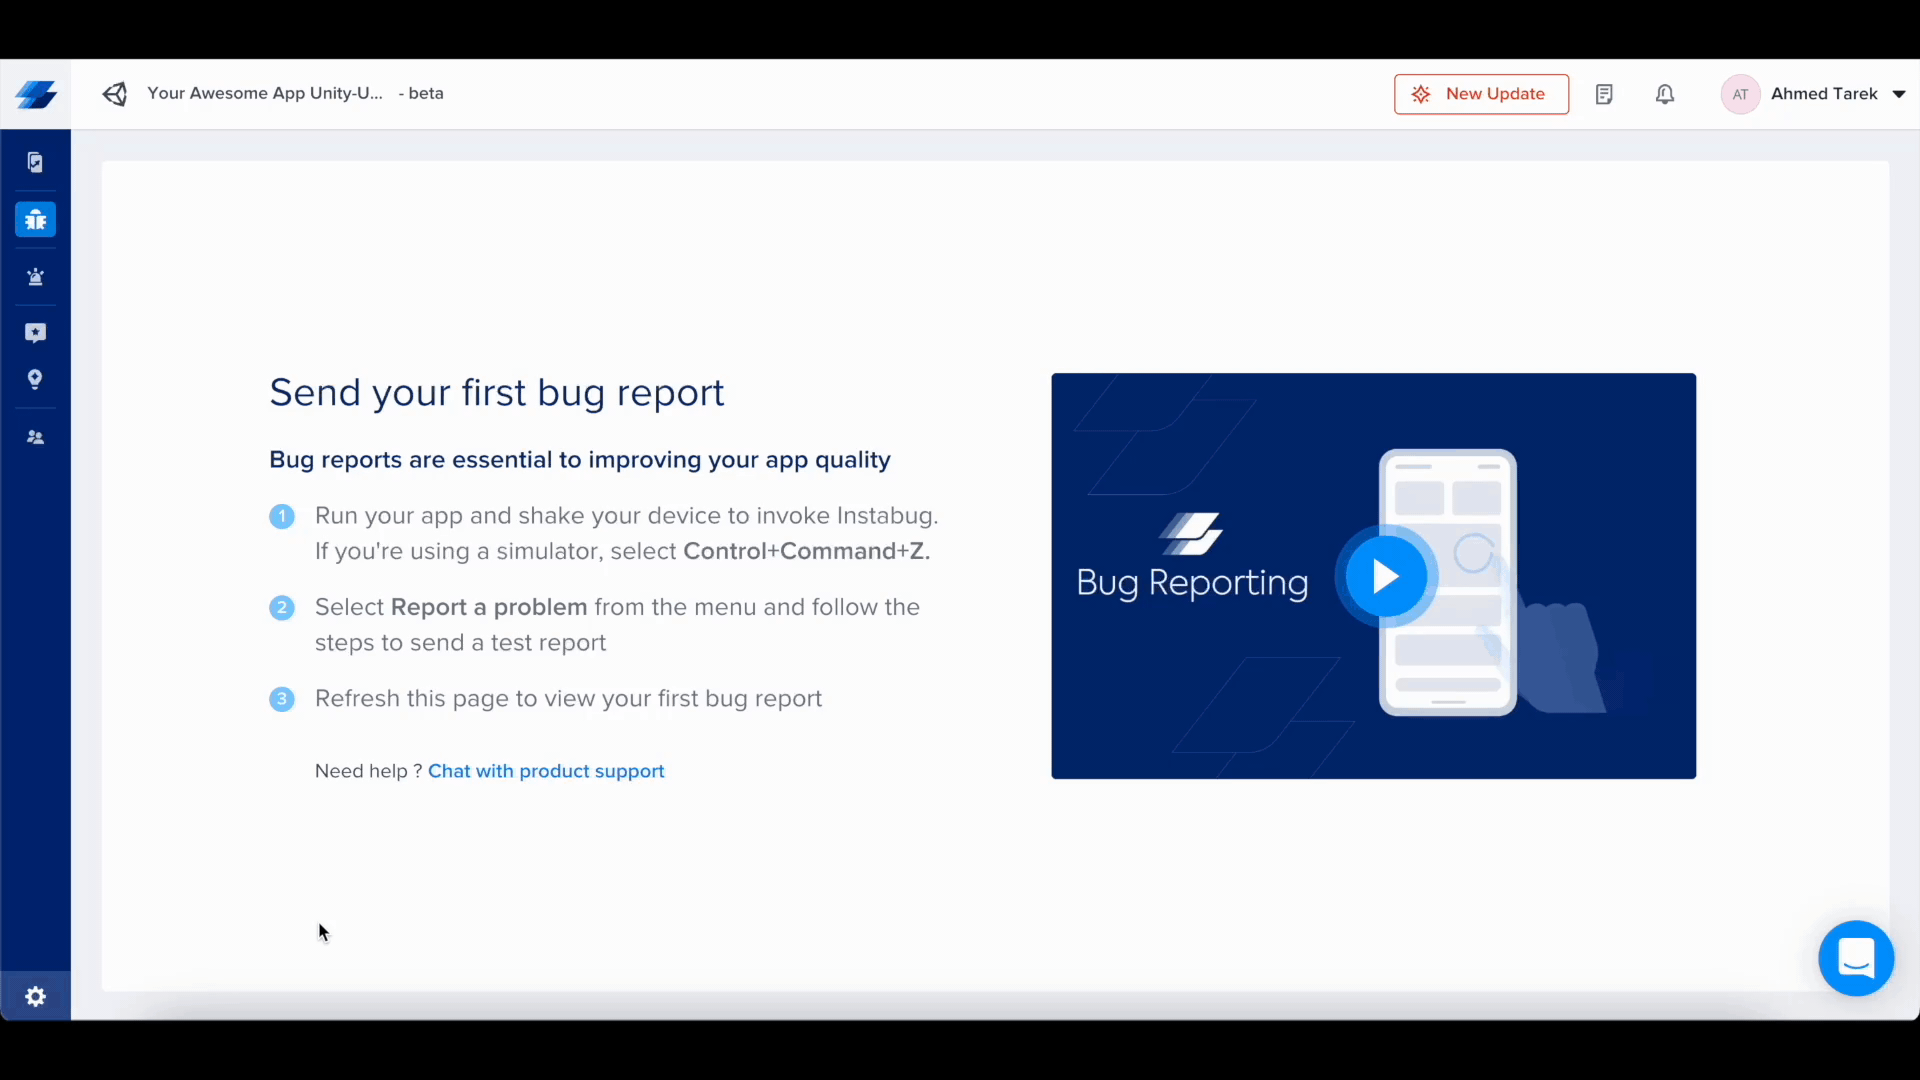The image size is (1920, 1080).
Task: Open the Team members icon in sidebar
Action: point(36,438)
